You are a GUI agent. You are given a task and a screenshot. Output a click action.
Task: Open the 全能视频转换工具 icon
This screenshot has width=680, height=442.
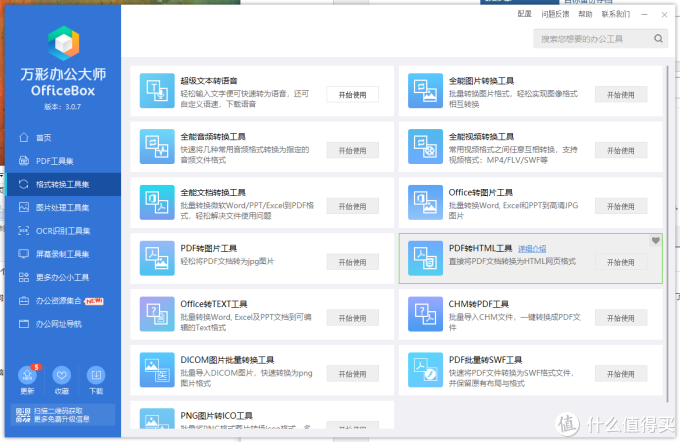pos(425,147)
